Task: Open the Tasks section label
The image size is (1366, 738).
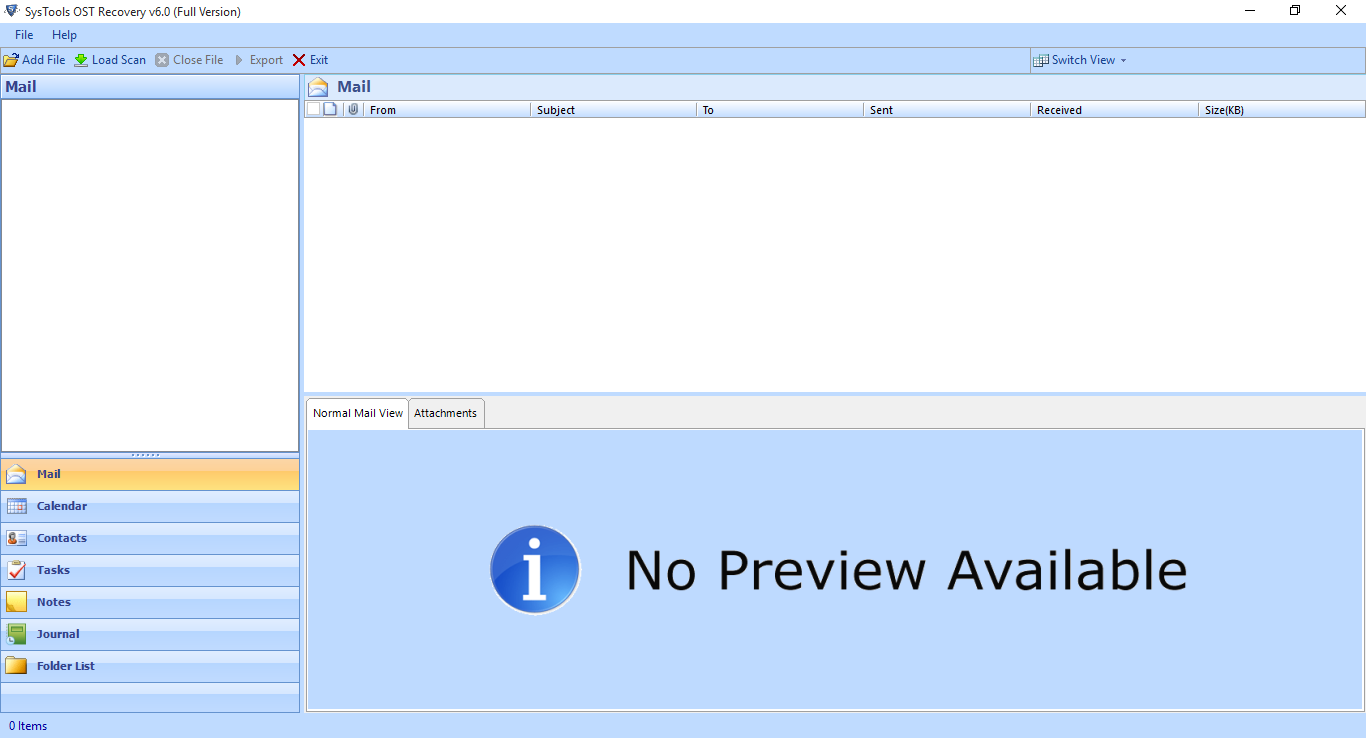Action: point(54,570)
